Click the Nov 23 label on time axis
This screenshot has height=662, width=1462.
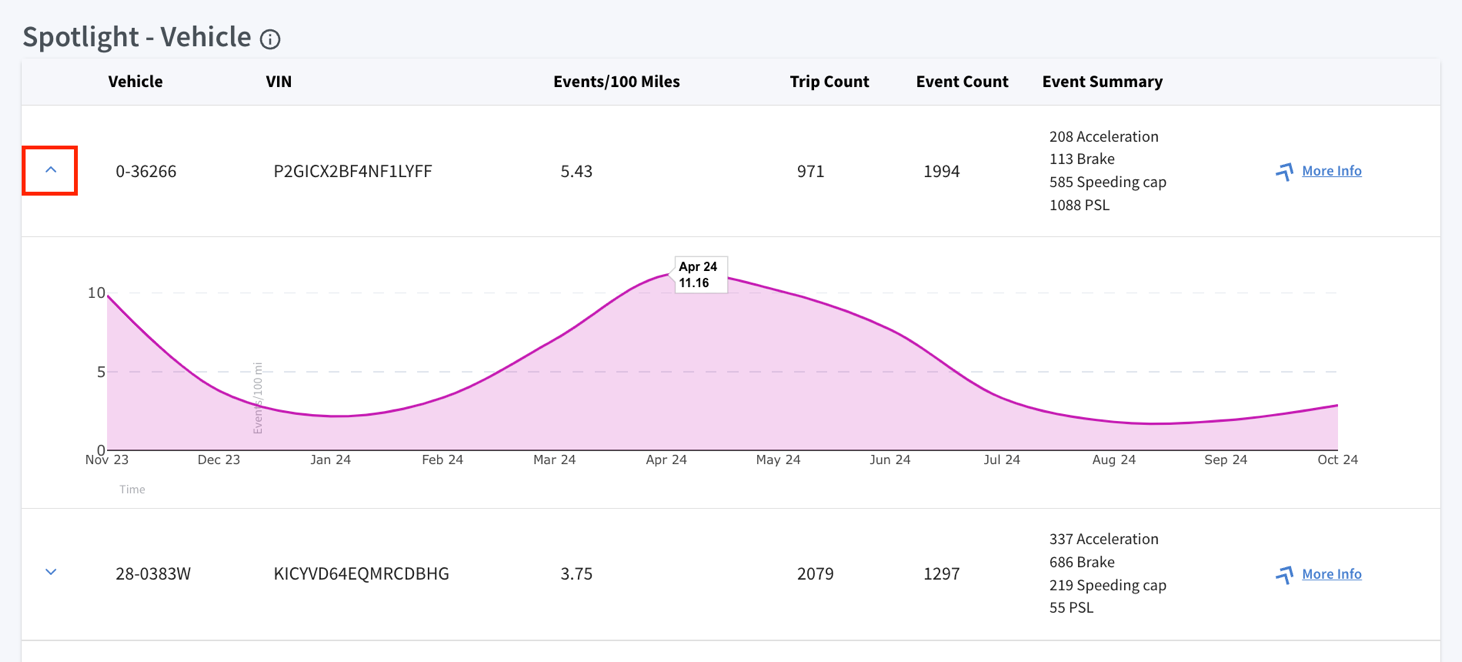(x=107, y=460)
